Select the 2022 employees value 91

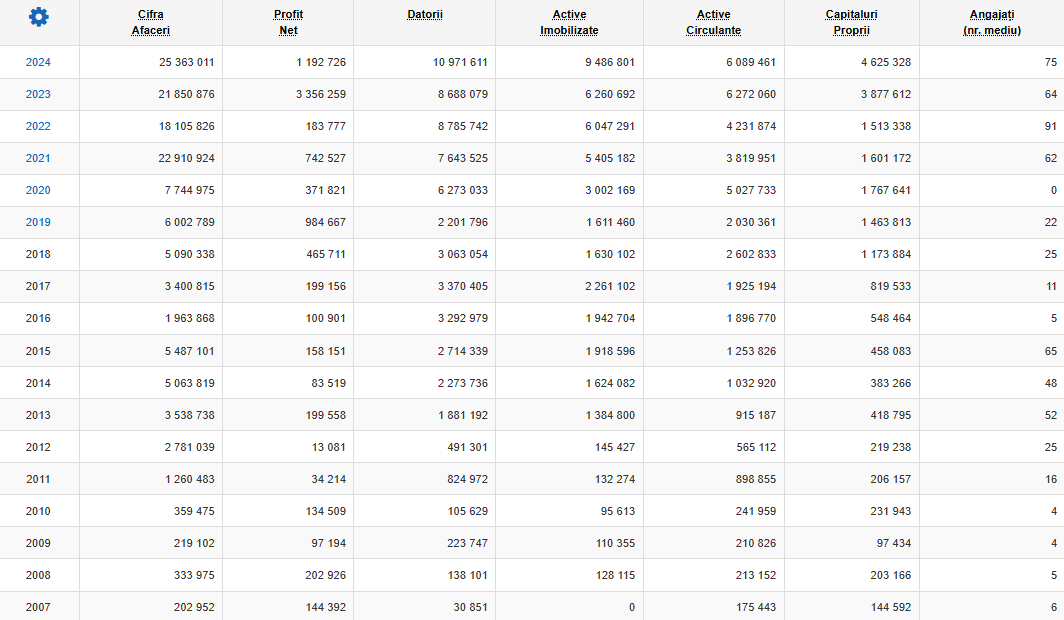pos(1051,126)
